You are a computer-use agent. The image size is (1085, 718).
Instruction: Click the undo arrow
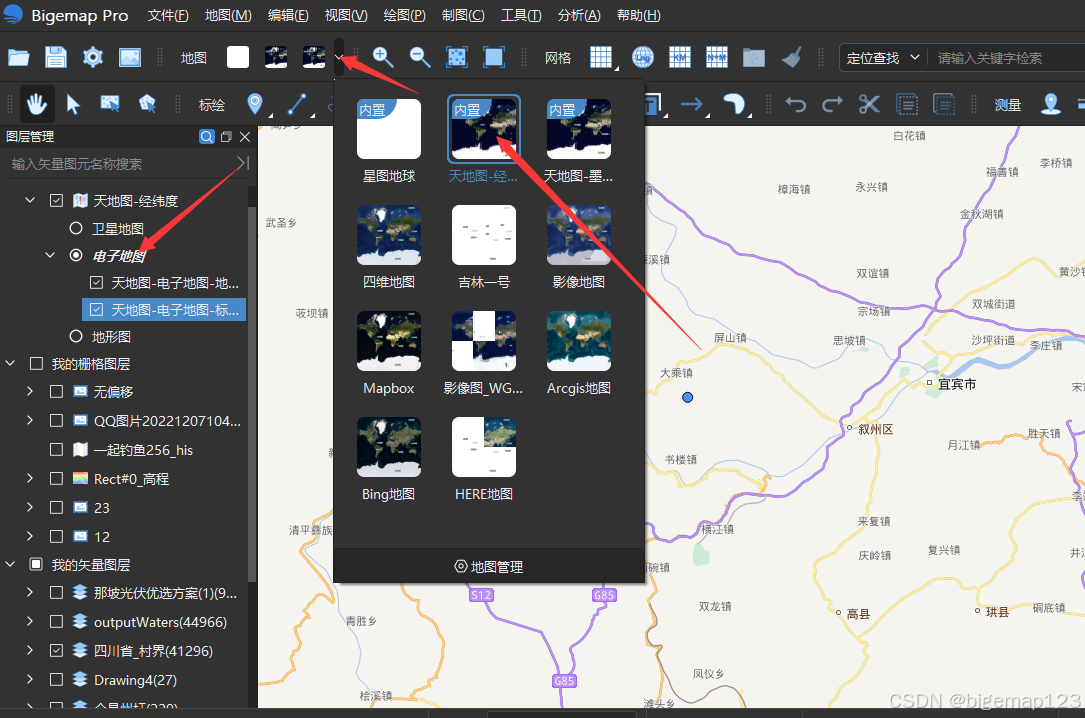(796, 104)
